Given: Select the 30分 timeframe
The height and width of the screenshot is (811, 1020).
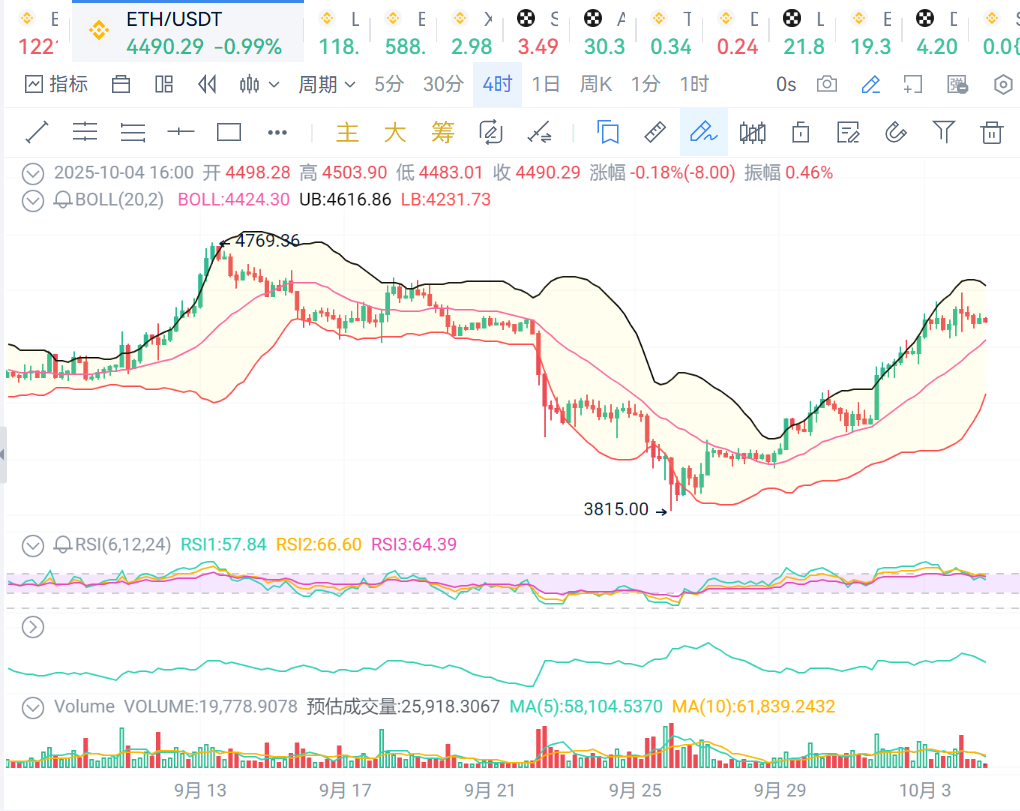Looking at the screenshot, I should [x=443, y=85].
